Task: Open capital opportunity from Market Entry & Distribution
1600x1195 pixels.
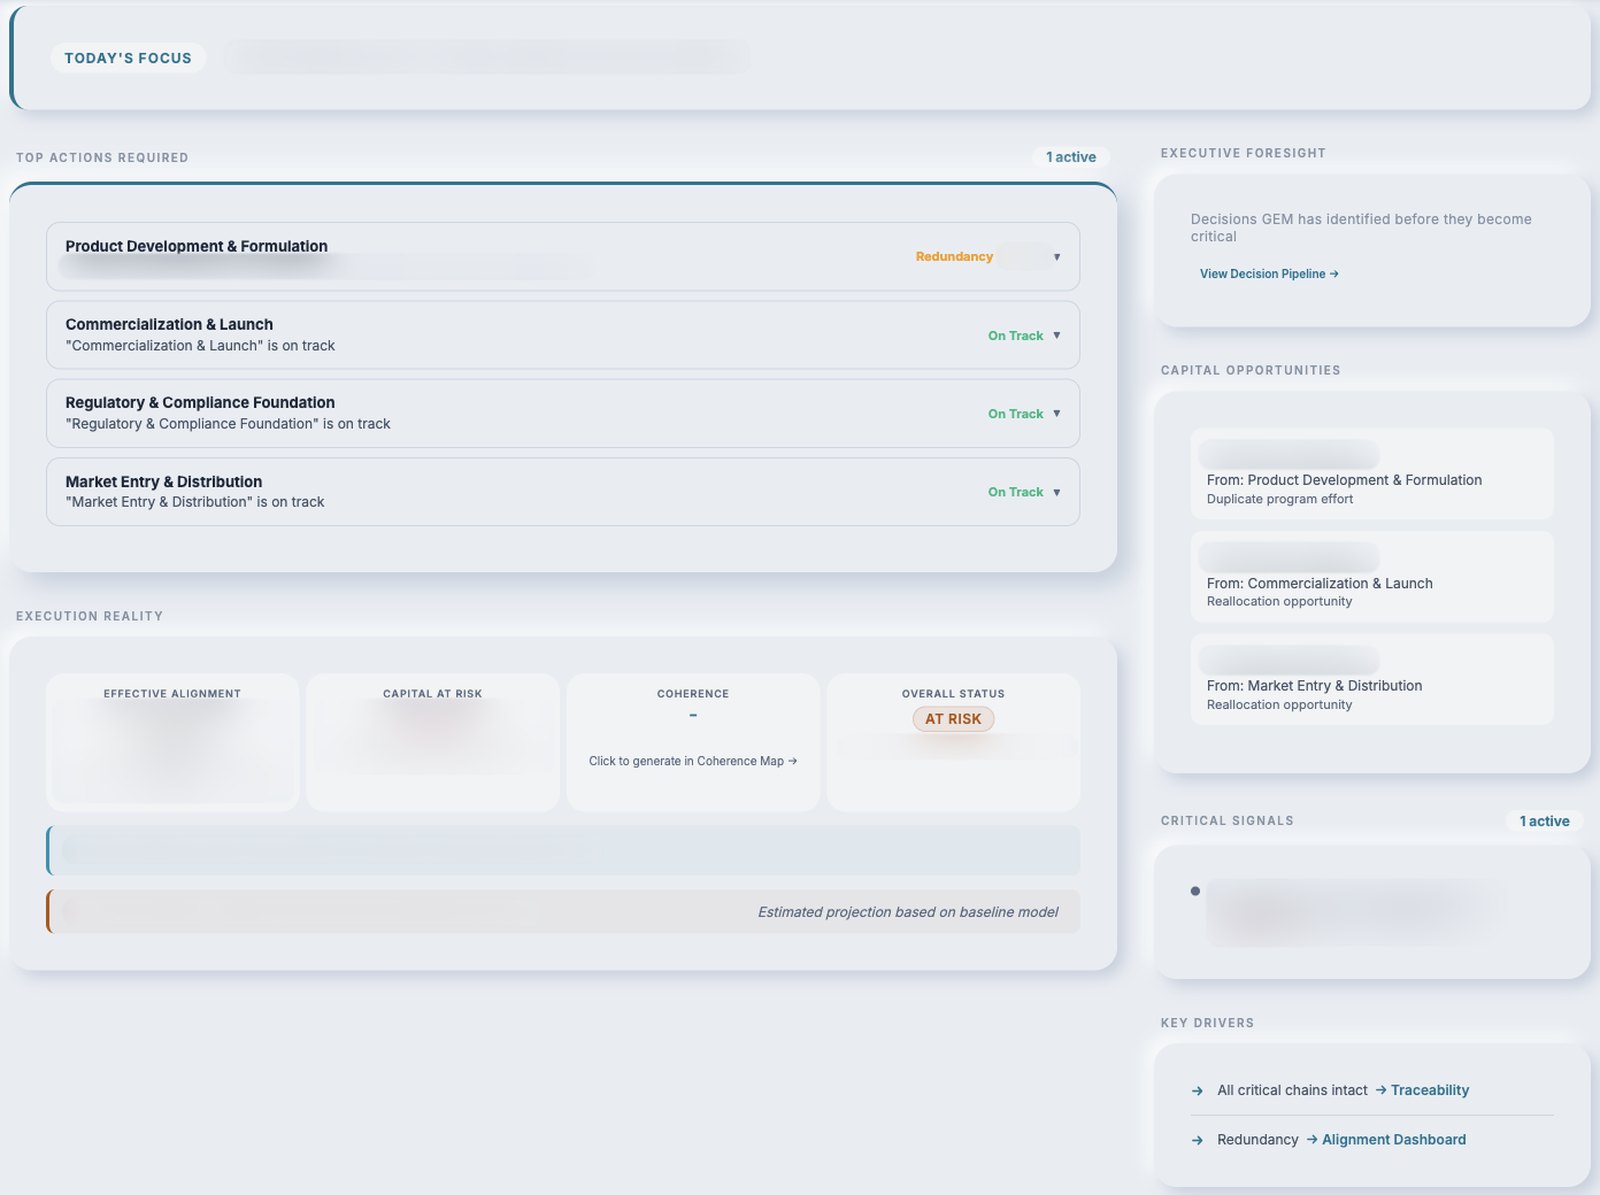Action: [x=1372, y=680]
